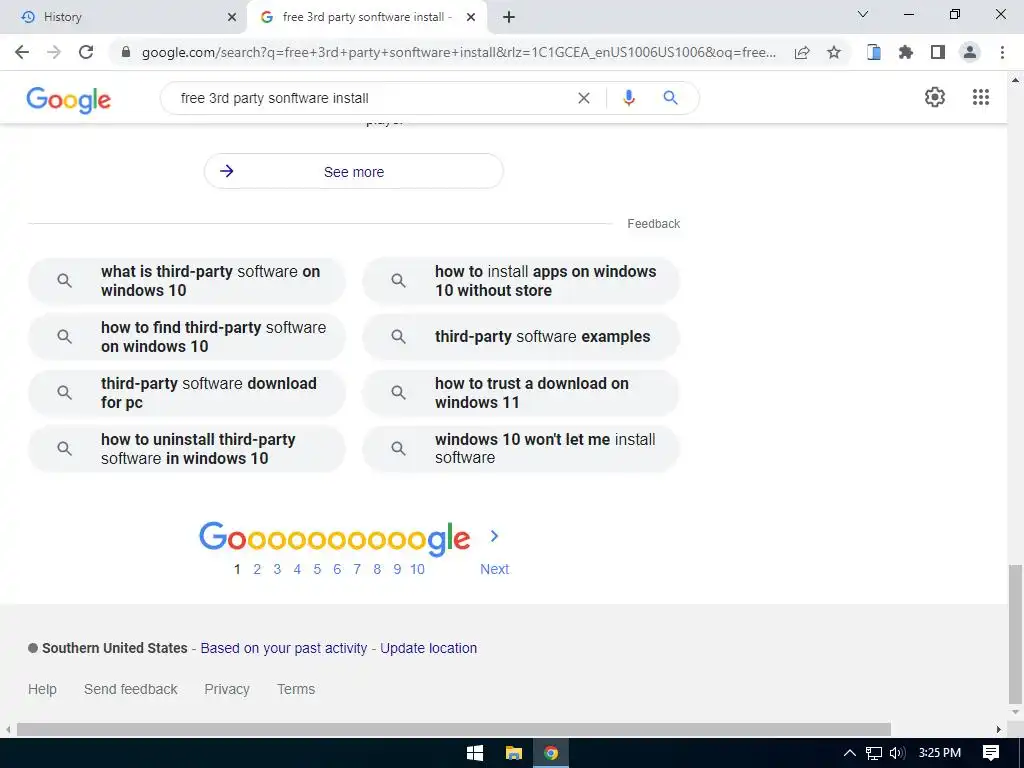The height and width of the screenshot is (768, 1024).
Task: Open File Explorer from taskbar
Action: (x=514, y=753)
